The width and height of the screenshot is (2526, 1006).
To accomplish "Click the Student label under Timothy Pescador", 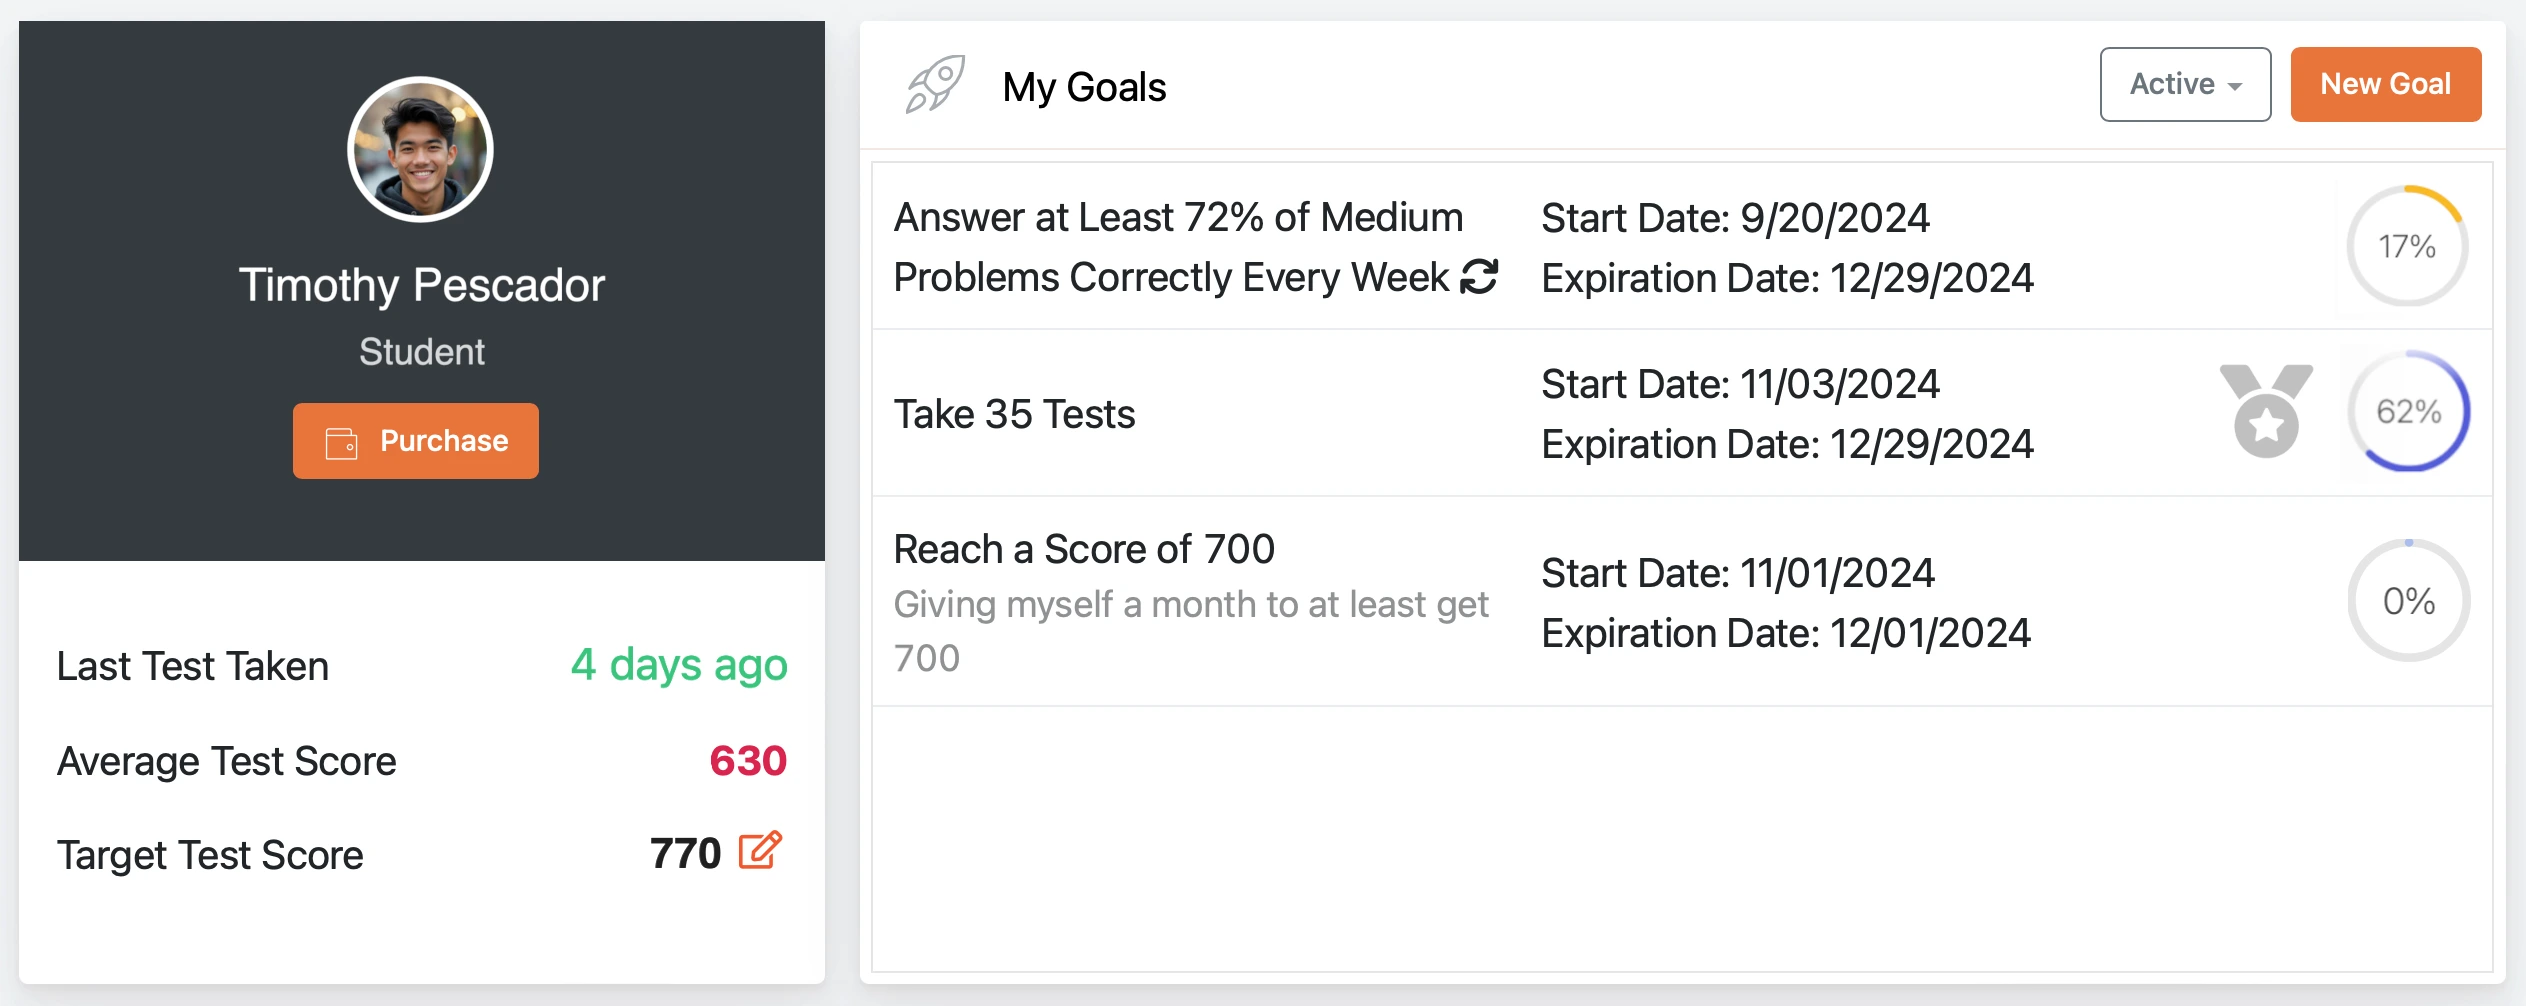I will pos(421,350).
